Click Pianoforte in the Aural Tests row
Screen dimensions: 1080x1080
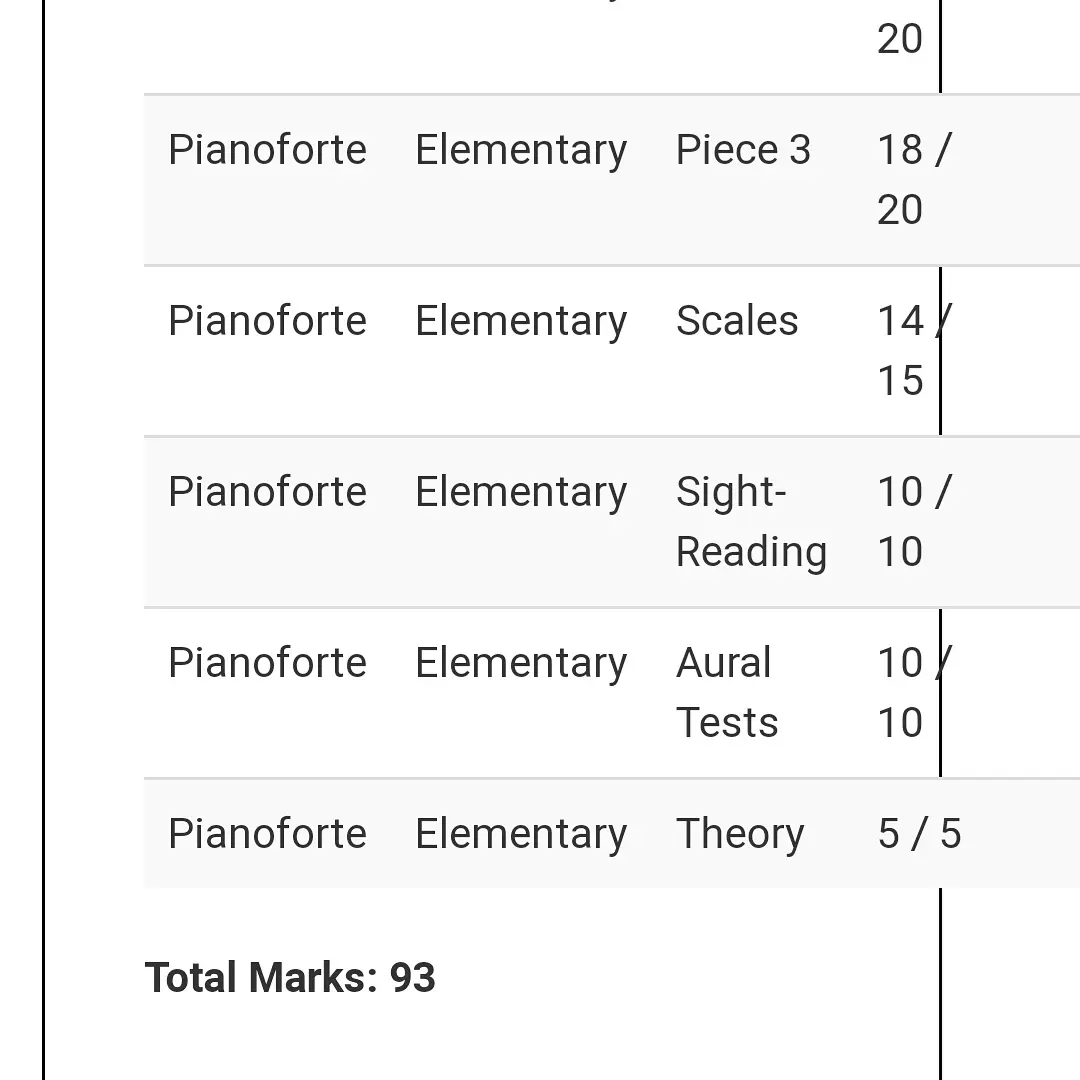tap(267, 664)
